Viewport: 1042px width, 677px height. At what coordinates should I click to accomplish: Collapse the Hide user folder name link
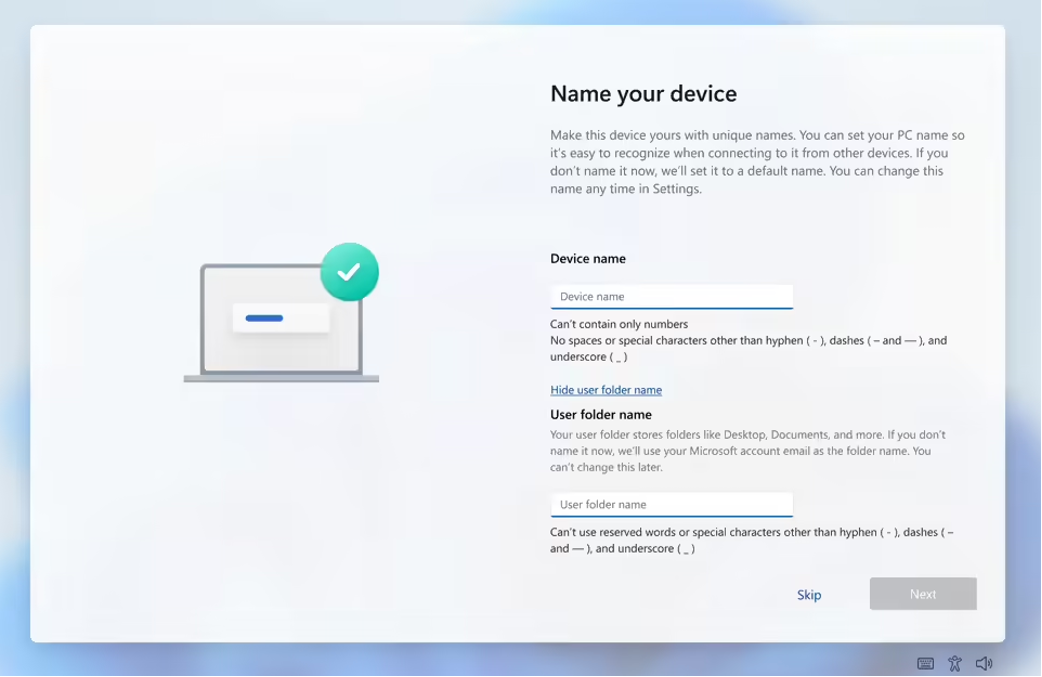(606, 390)
